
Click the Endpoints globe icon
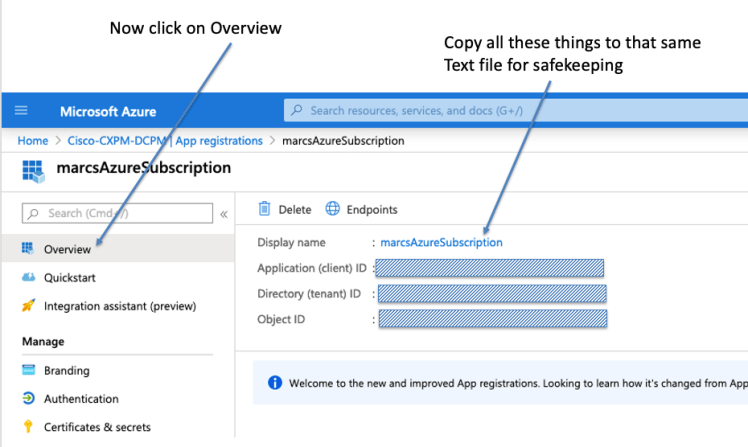click(x=332, y=208)
